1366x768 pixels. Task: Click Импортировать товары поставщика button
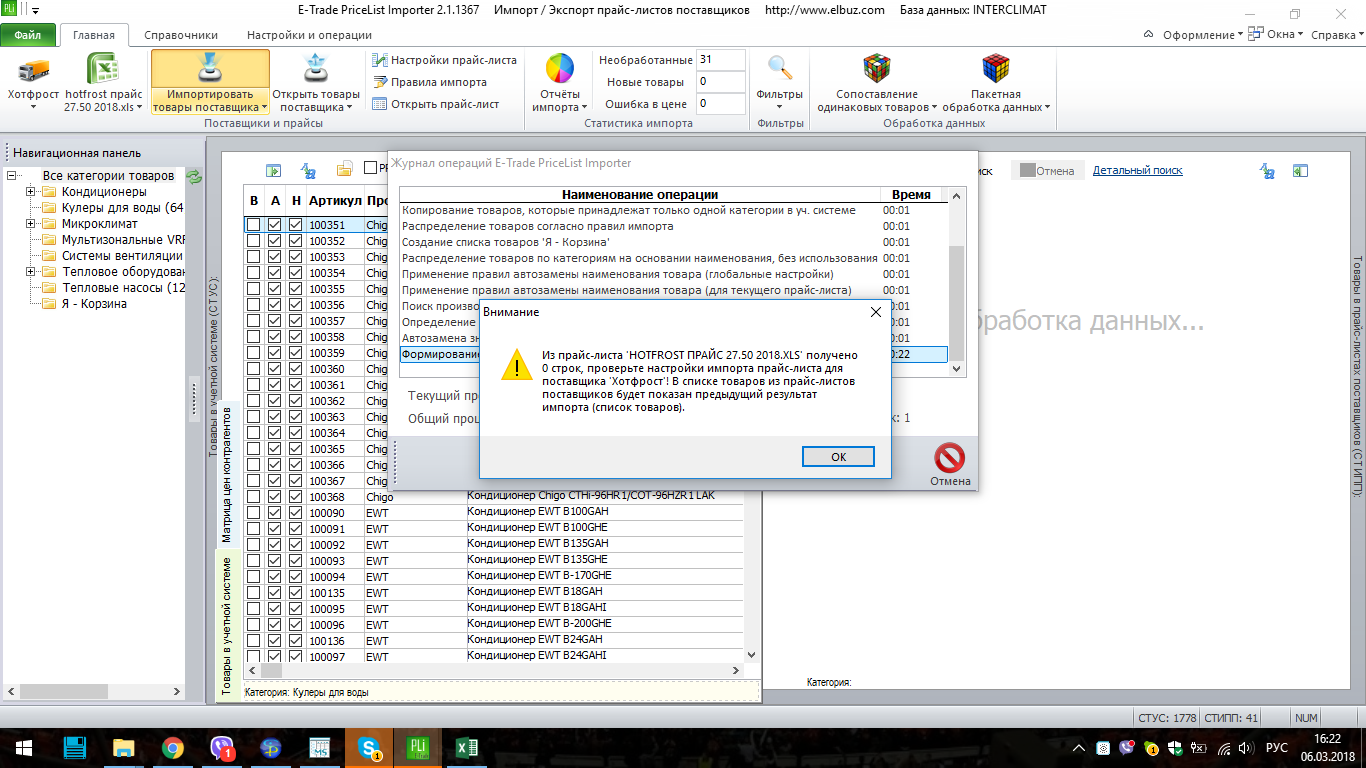[x=211, y=82]
